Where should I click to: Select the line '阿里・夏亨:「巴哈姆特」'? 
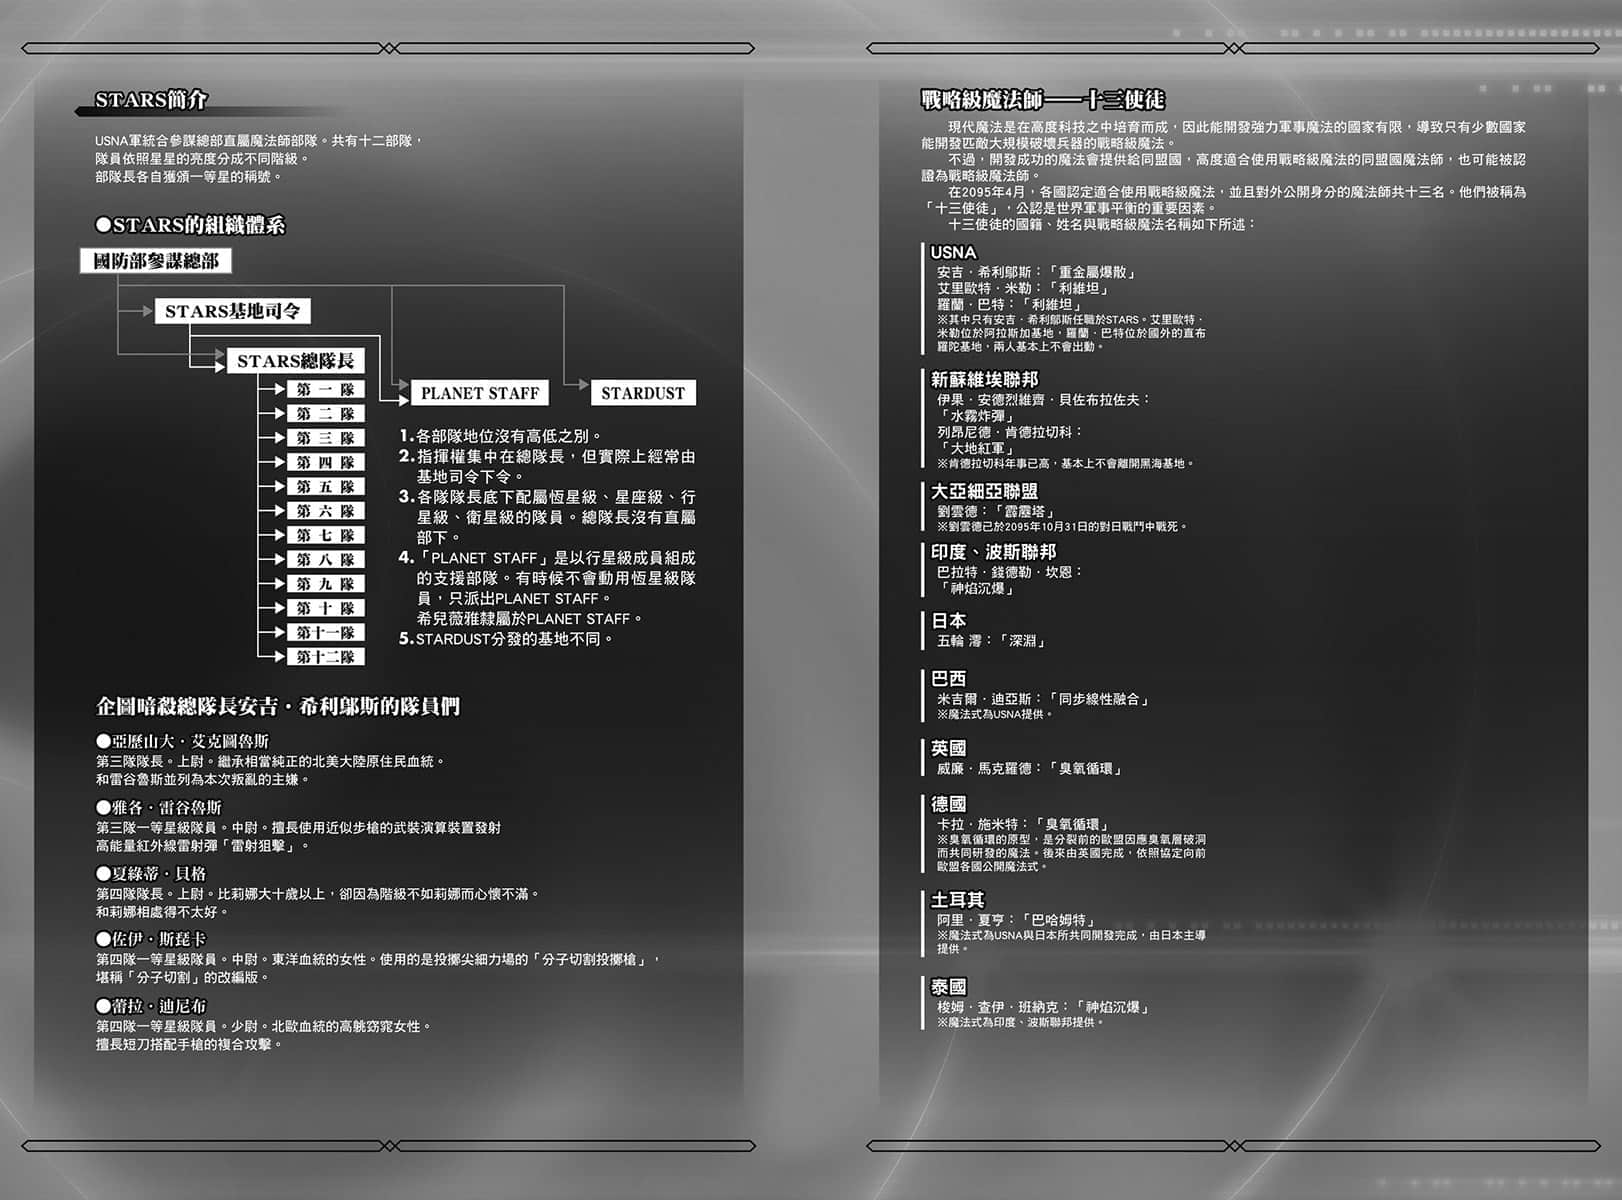(x=1017, y=920)
